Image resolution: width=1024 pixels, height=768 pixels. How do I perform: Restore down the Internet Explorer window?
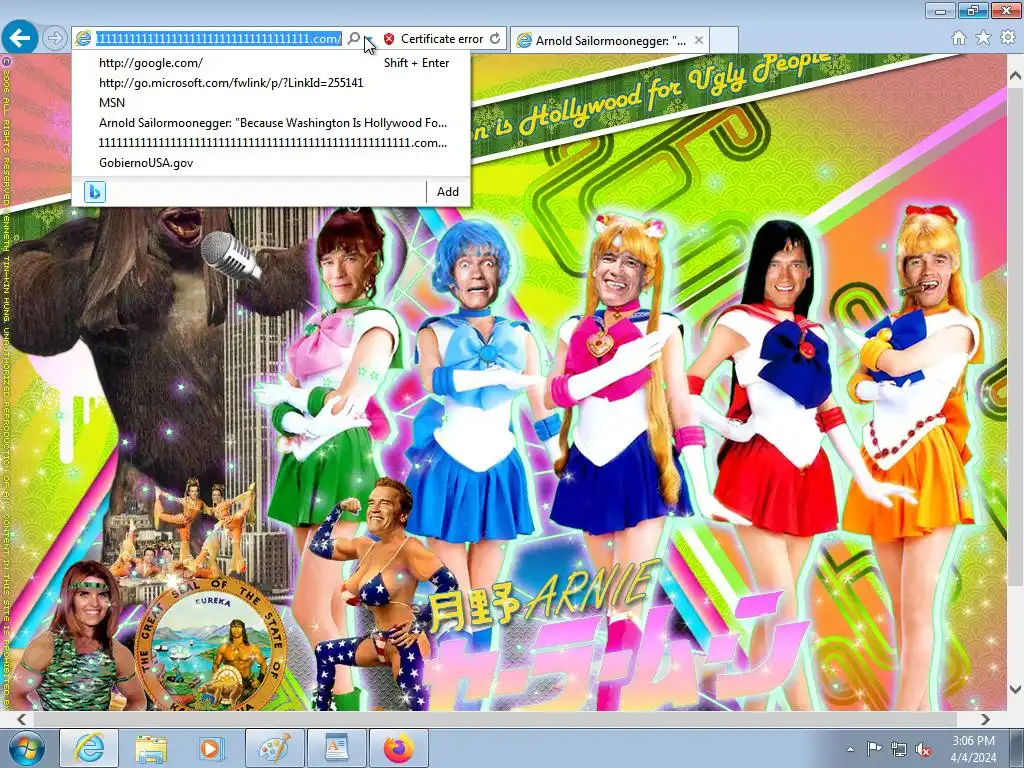pos(973,10)
